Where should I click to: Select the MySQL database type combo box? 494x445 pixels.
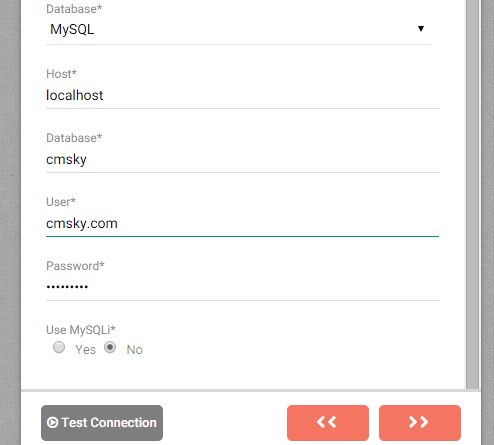click(x=238, y=29)
